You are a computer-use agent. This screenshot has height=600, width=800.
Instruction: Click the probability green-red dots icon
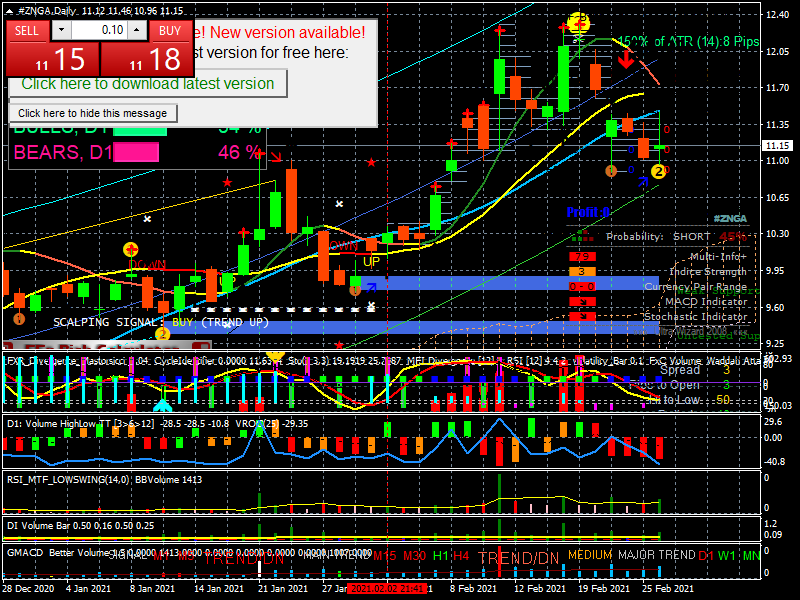(x=583, y=237)
